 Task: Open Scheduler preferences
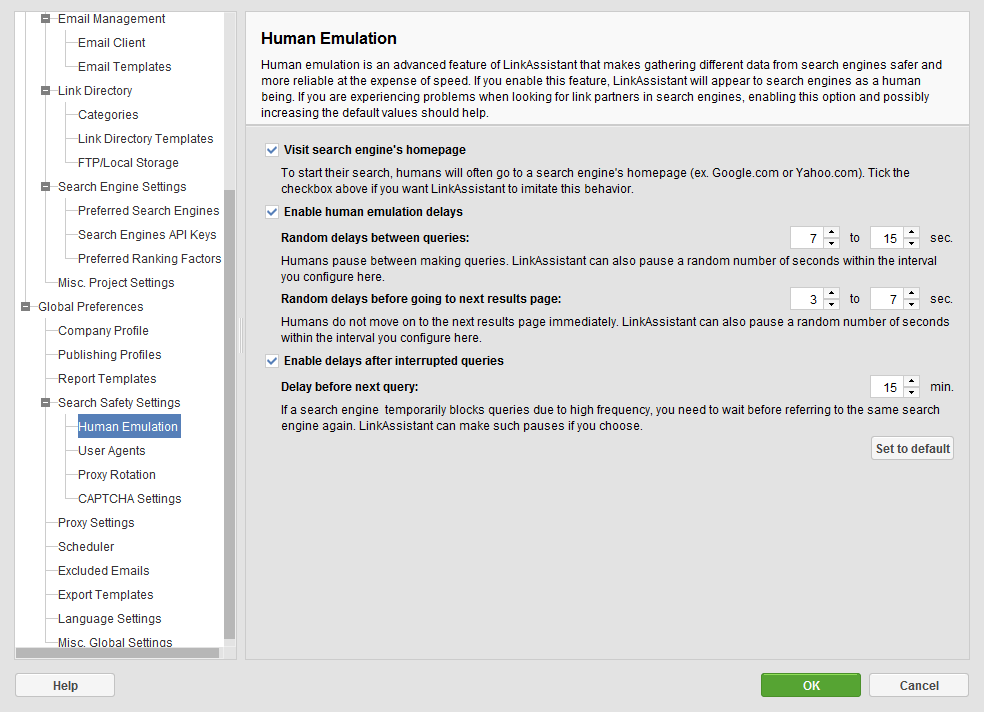[x=86, y=546]
